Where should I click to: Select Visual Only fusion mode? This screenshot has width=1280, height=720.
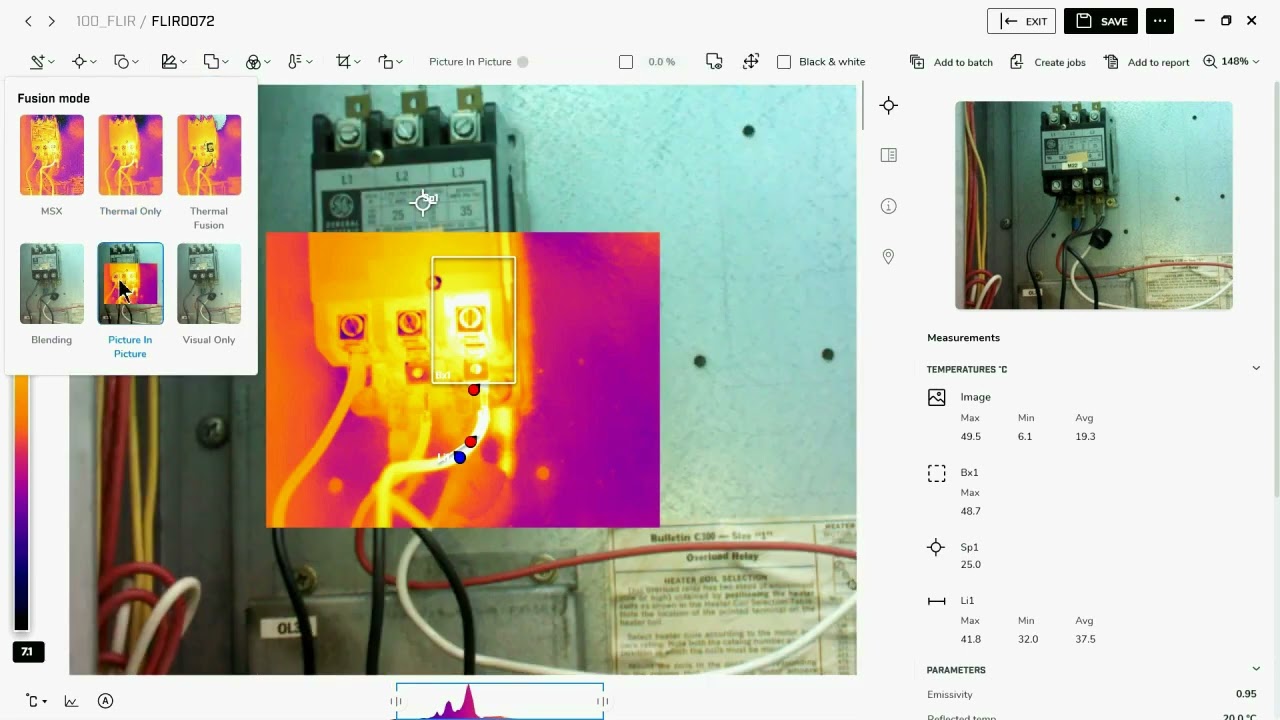pos(209,284)
